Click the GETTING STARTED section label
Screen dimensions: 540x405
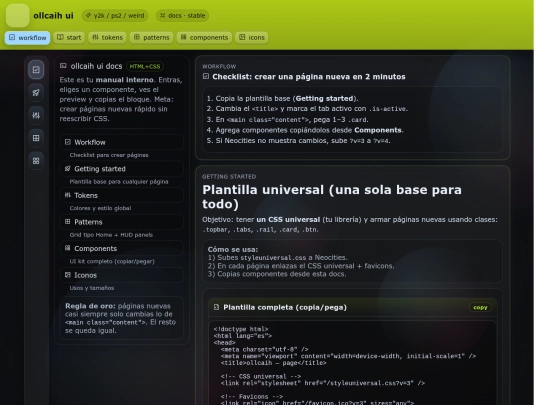[x=229, y=176]
